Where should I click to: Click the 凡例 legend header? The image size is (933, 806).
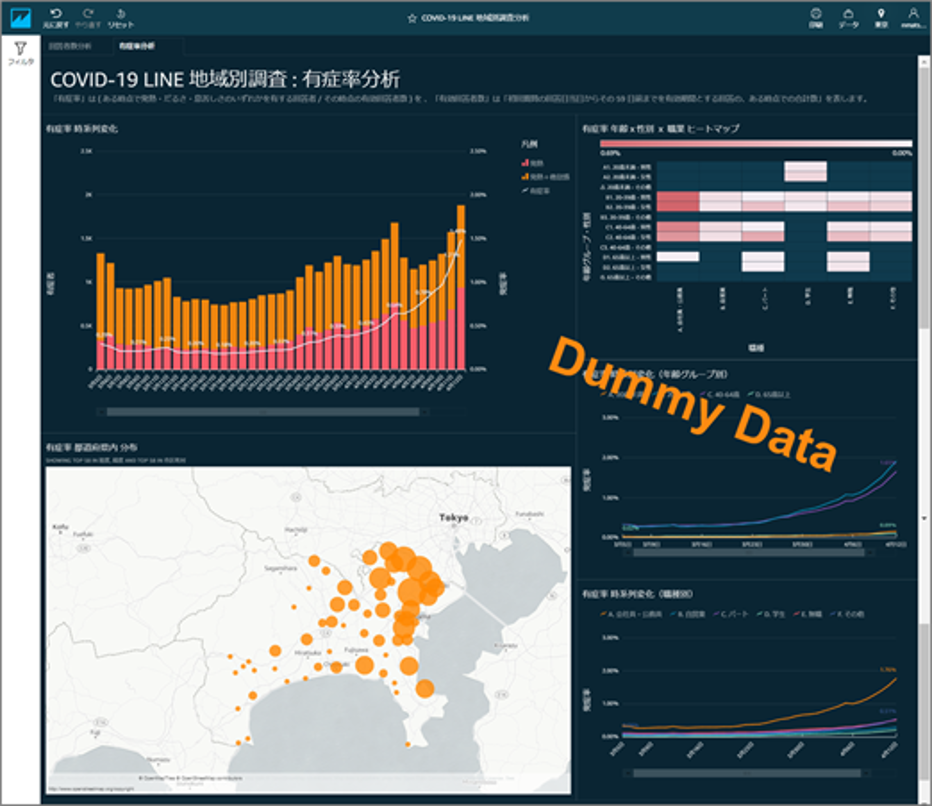(529, 144)
